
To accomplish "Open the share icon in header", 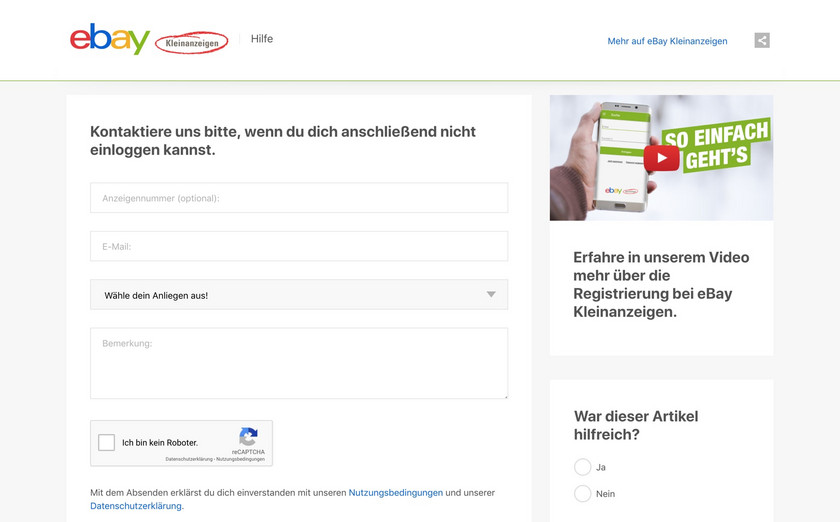I will [762, 40].
